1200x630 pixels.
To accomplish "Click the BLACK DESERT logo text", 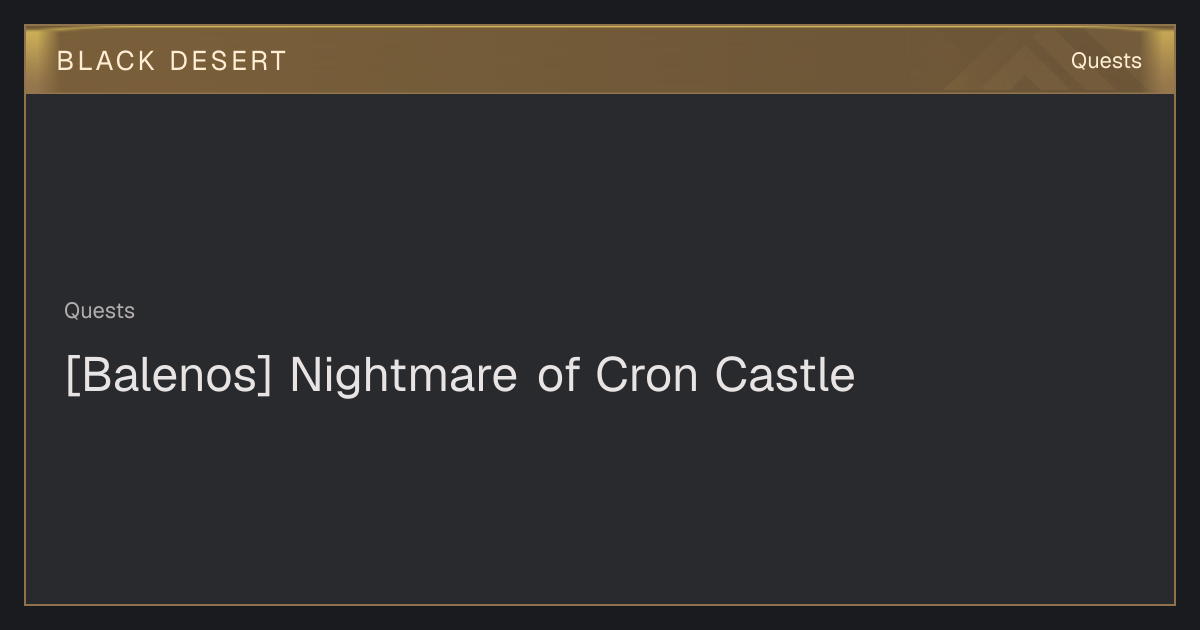I will tap(172, 61).
